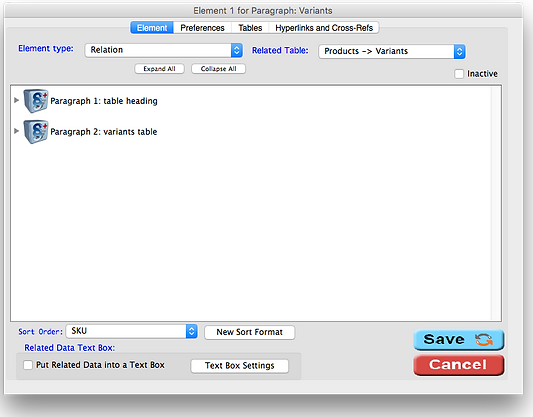533x417 pixels.
Task: Open Text Box Settings
Action: 240,366
